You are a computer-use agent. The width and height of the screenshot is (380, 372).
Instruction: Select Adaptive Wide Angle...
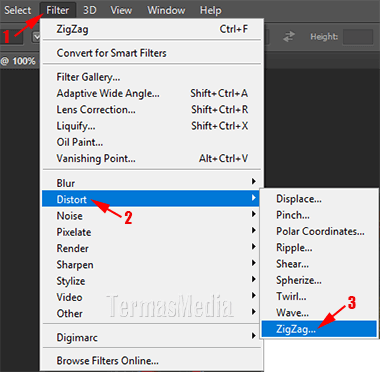pos(152,93)
